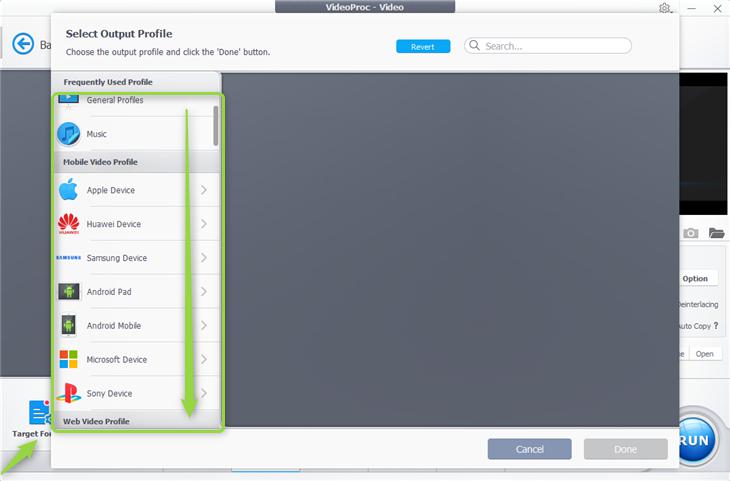Click the Music profile icon
This screenshot has height=481, width=730.
[x=68, y=134]
